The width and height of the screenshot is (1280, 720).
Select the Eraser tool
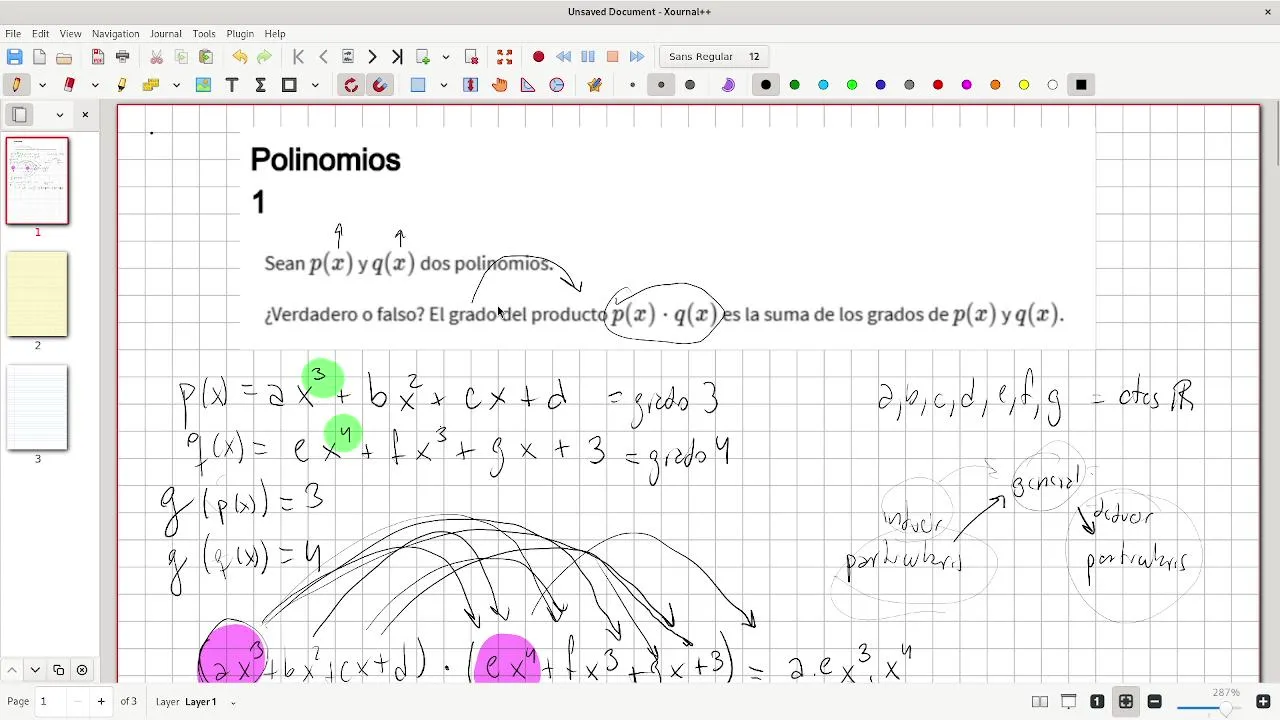(x=69, y=85)
